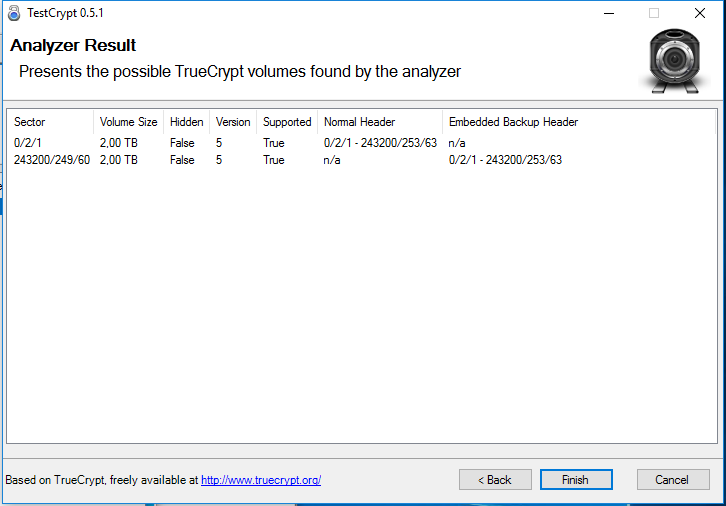This screenshot has width=726, height=506.
Task: Click the Normal Header column header
Action: point(380,122)
